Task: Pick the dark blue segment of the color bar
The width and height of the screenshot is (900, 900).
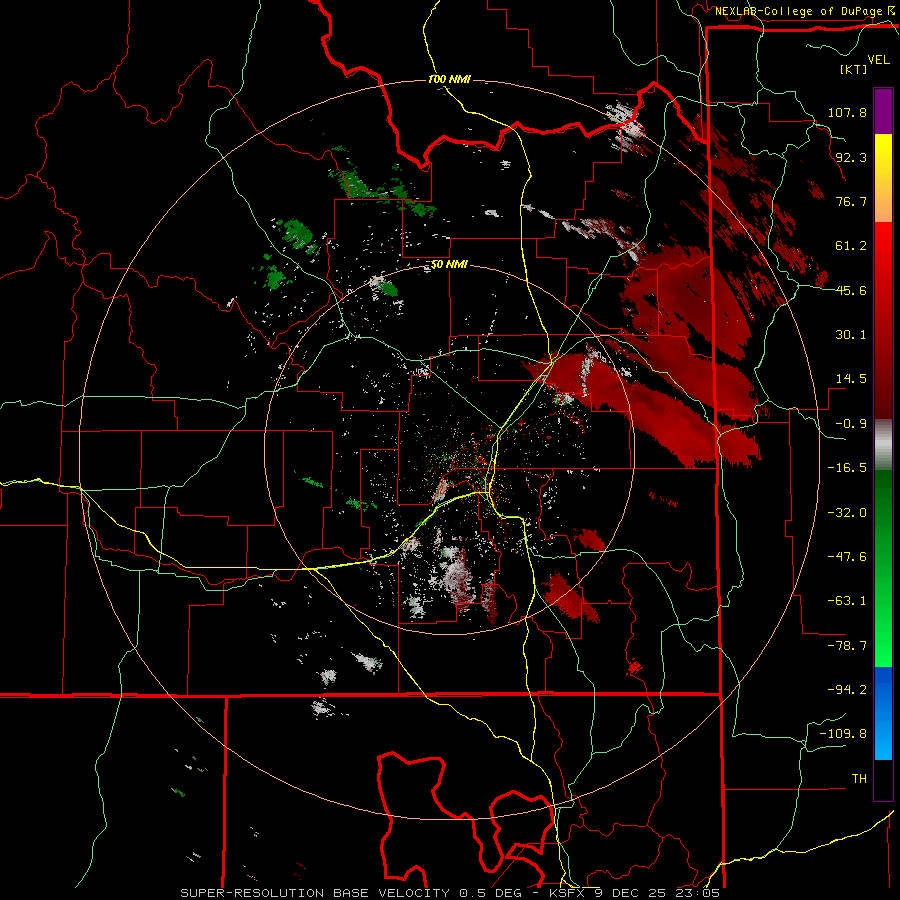Action: pyautogui.click(x=883, y=689)
